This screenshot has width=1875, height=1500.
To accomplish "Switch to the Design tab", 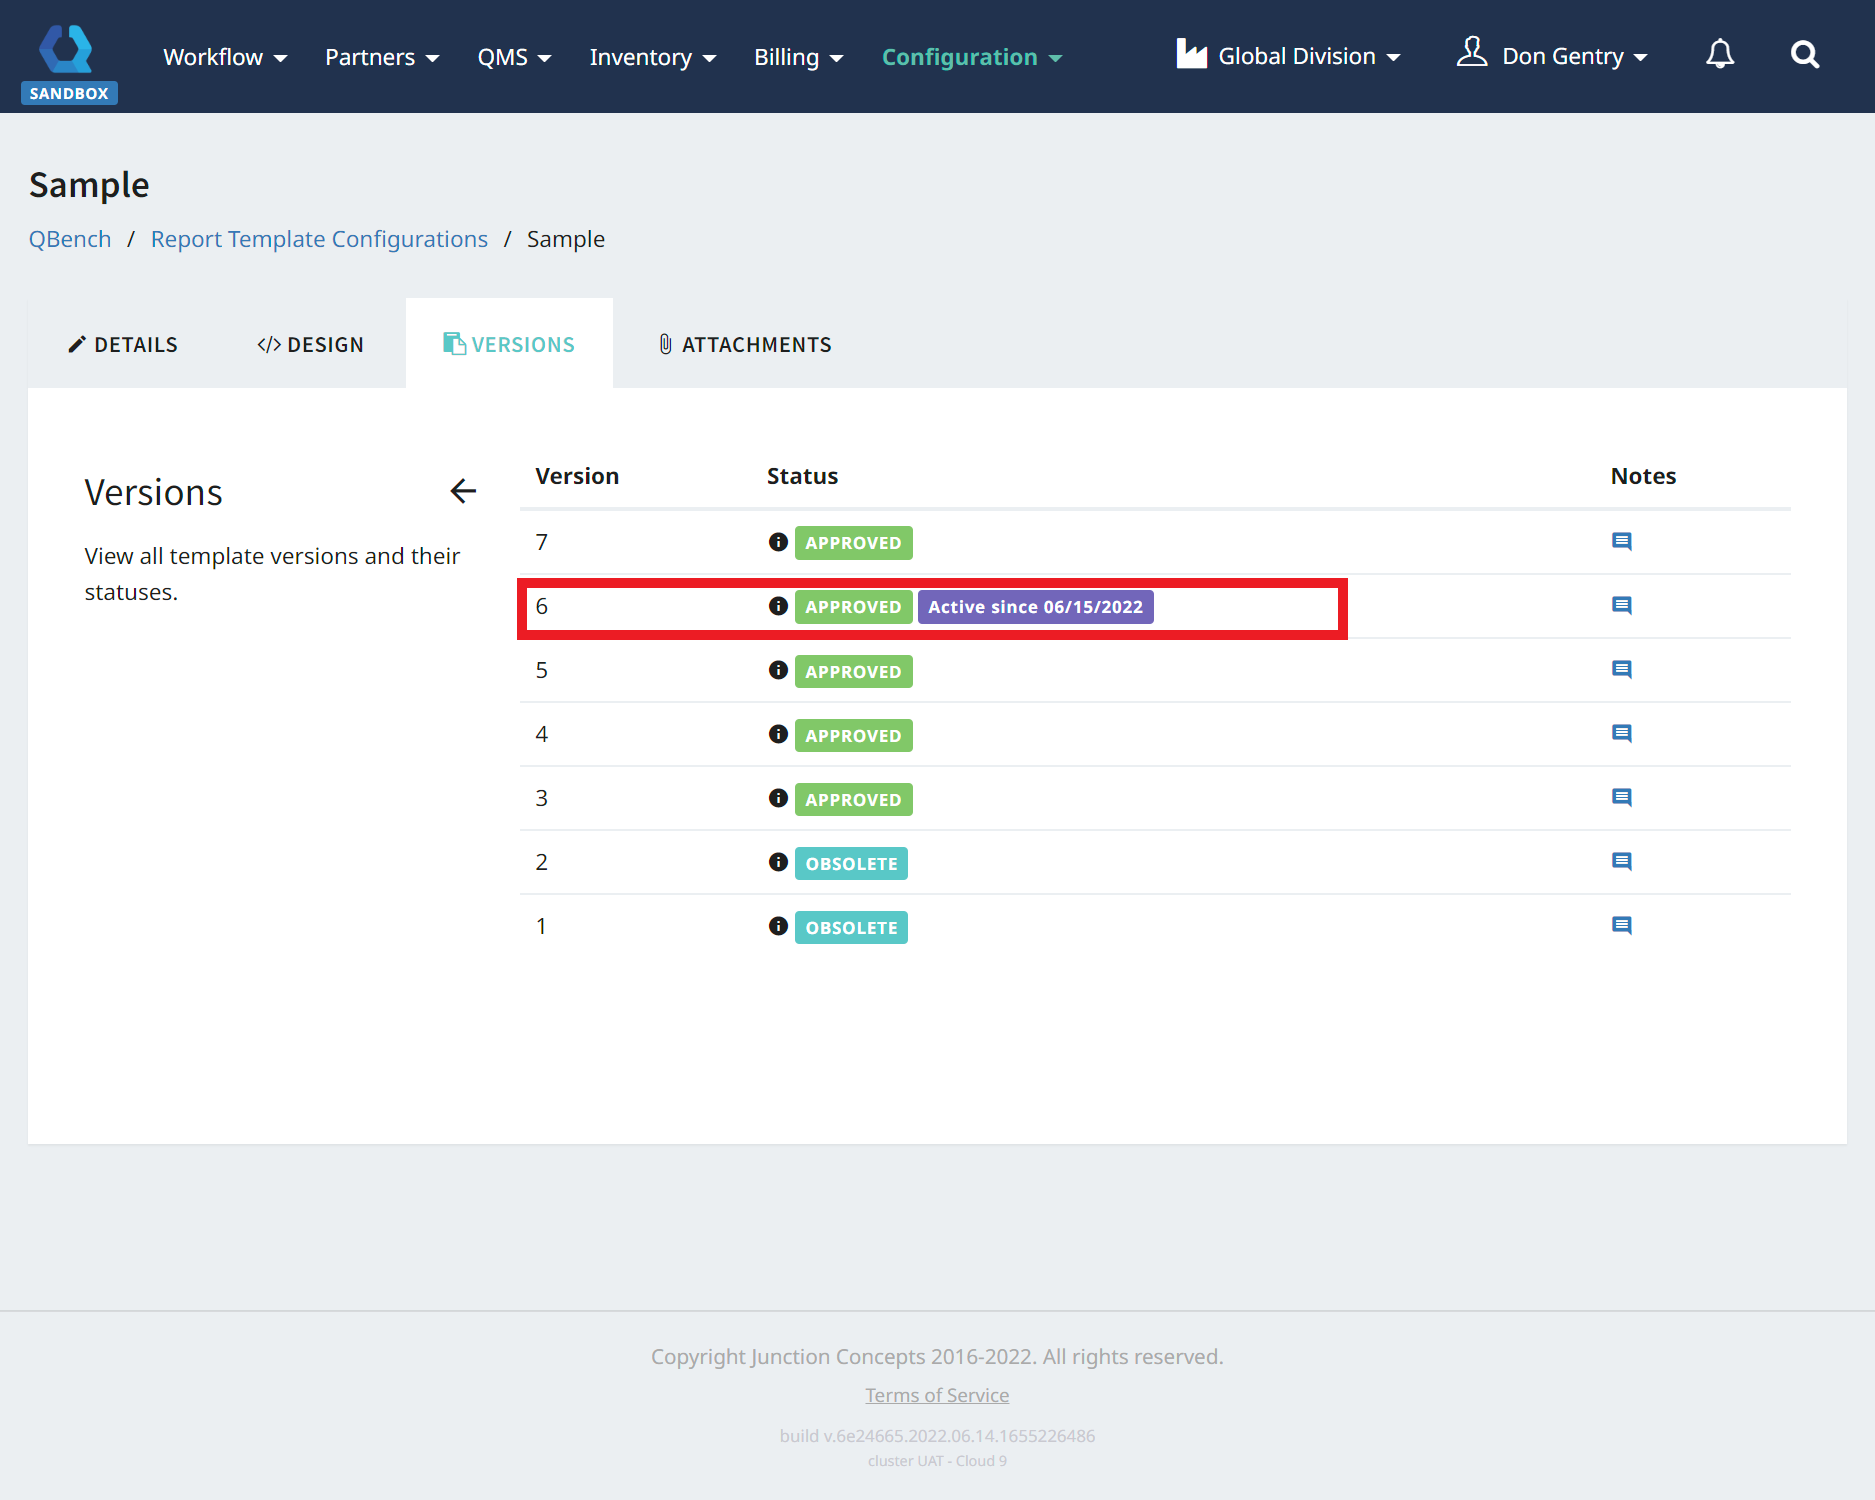I will 311,344.
